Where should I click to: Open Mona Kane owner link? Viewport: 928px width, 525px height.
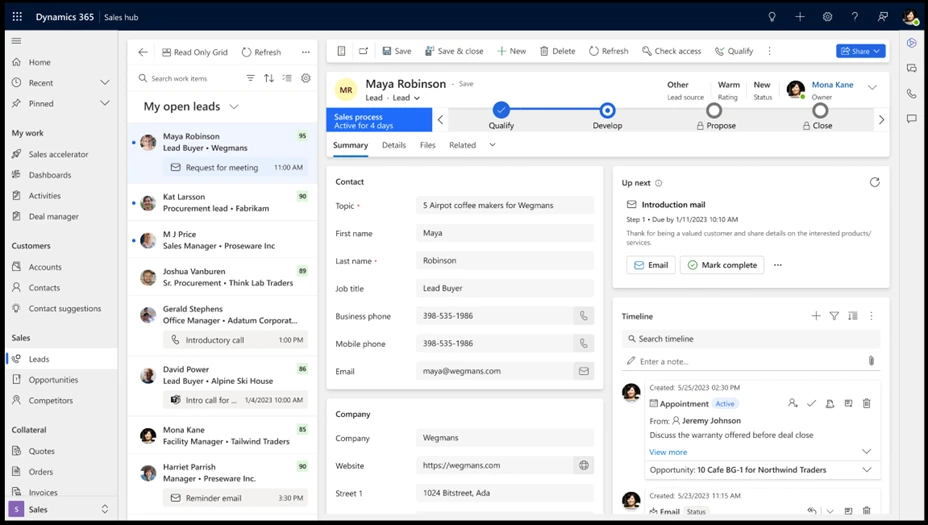pyautogui.click(x=832, y=85)
